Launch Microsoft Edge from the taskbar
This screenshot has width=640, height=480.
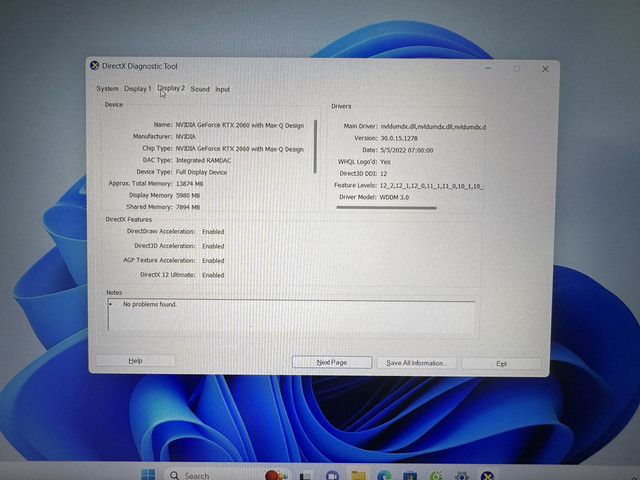coord(384,476)
